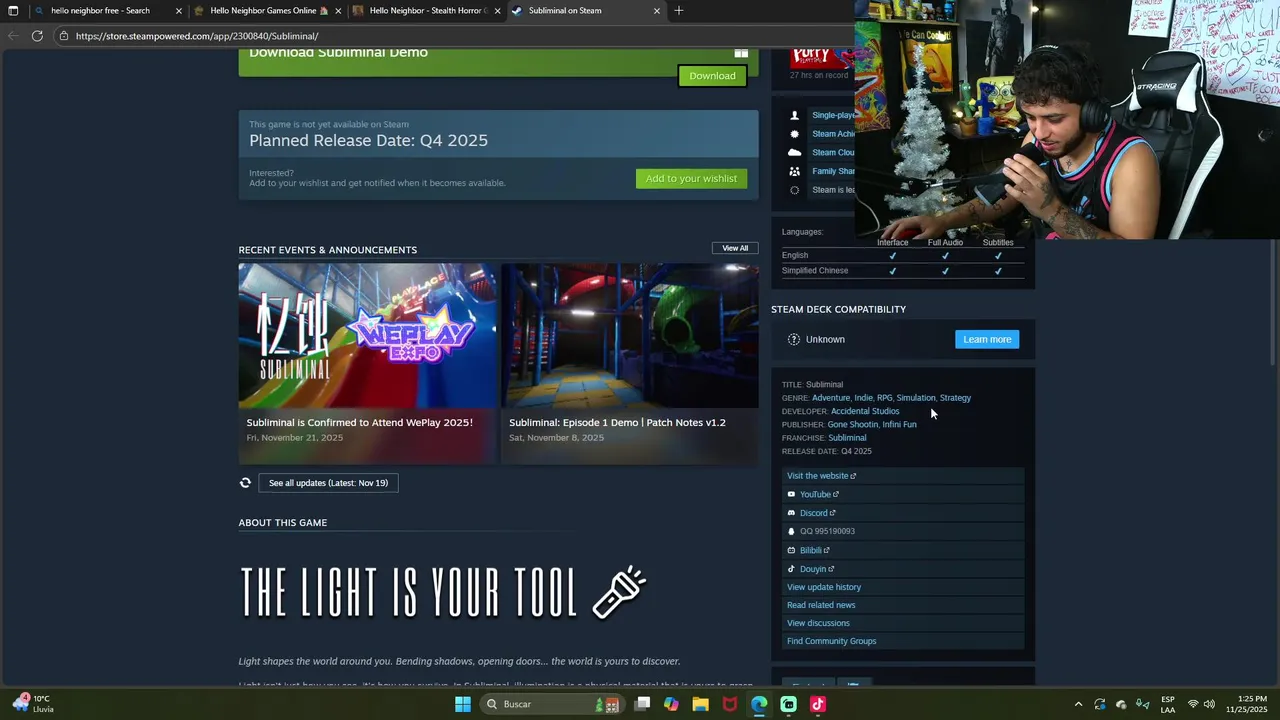1280x720 pixels.
Task: Click the Steam Cloud icon
Action: [x=795, y=153]
